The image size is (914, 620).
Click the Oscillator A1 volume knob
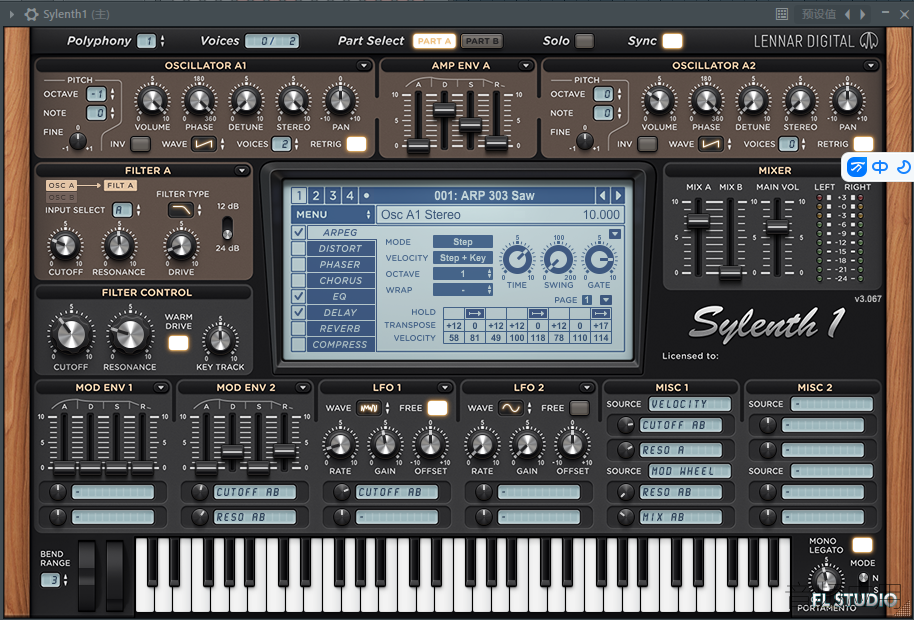tap(152, 101)
